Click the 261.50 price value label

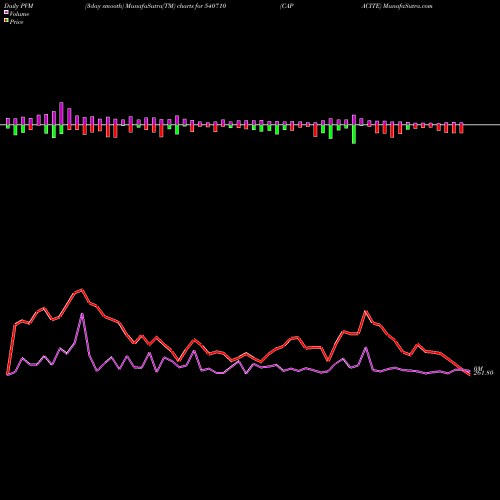click(x=483, y=373)
